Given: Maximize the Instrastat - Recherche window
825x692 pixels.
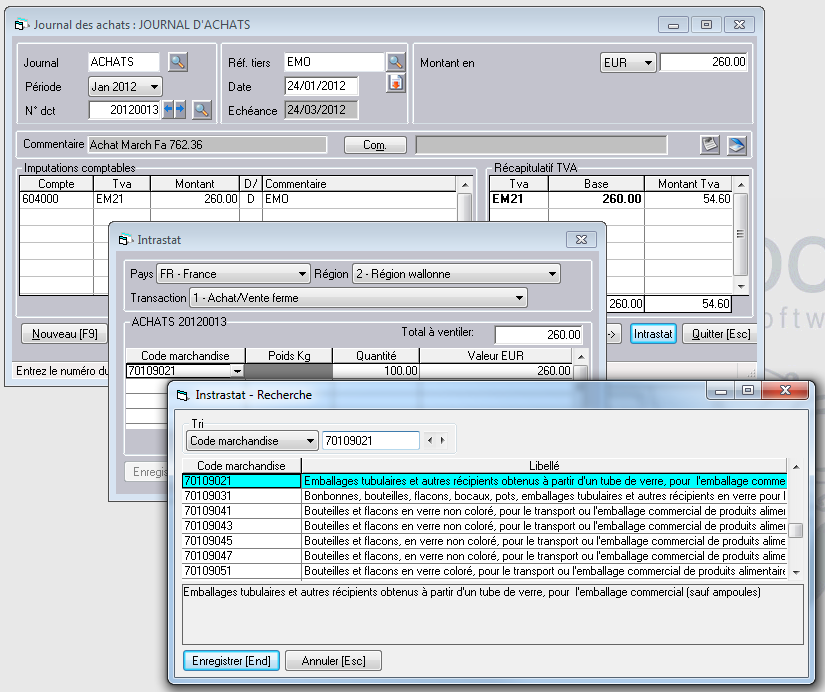Looking at the screenshot, I should coord(748,390).
